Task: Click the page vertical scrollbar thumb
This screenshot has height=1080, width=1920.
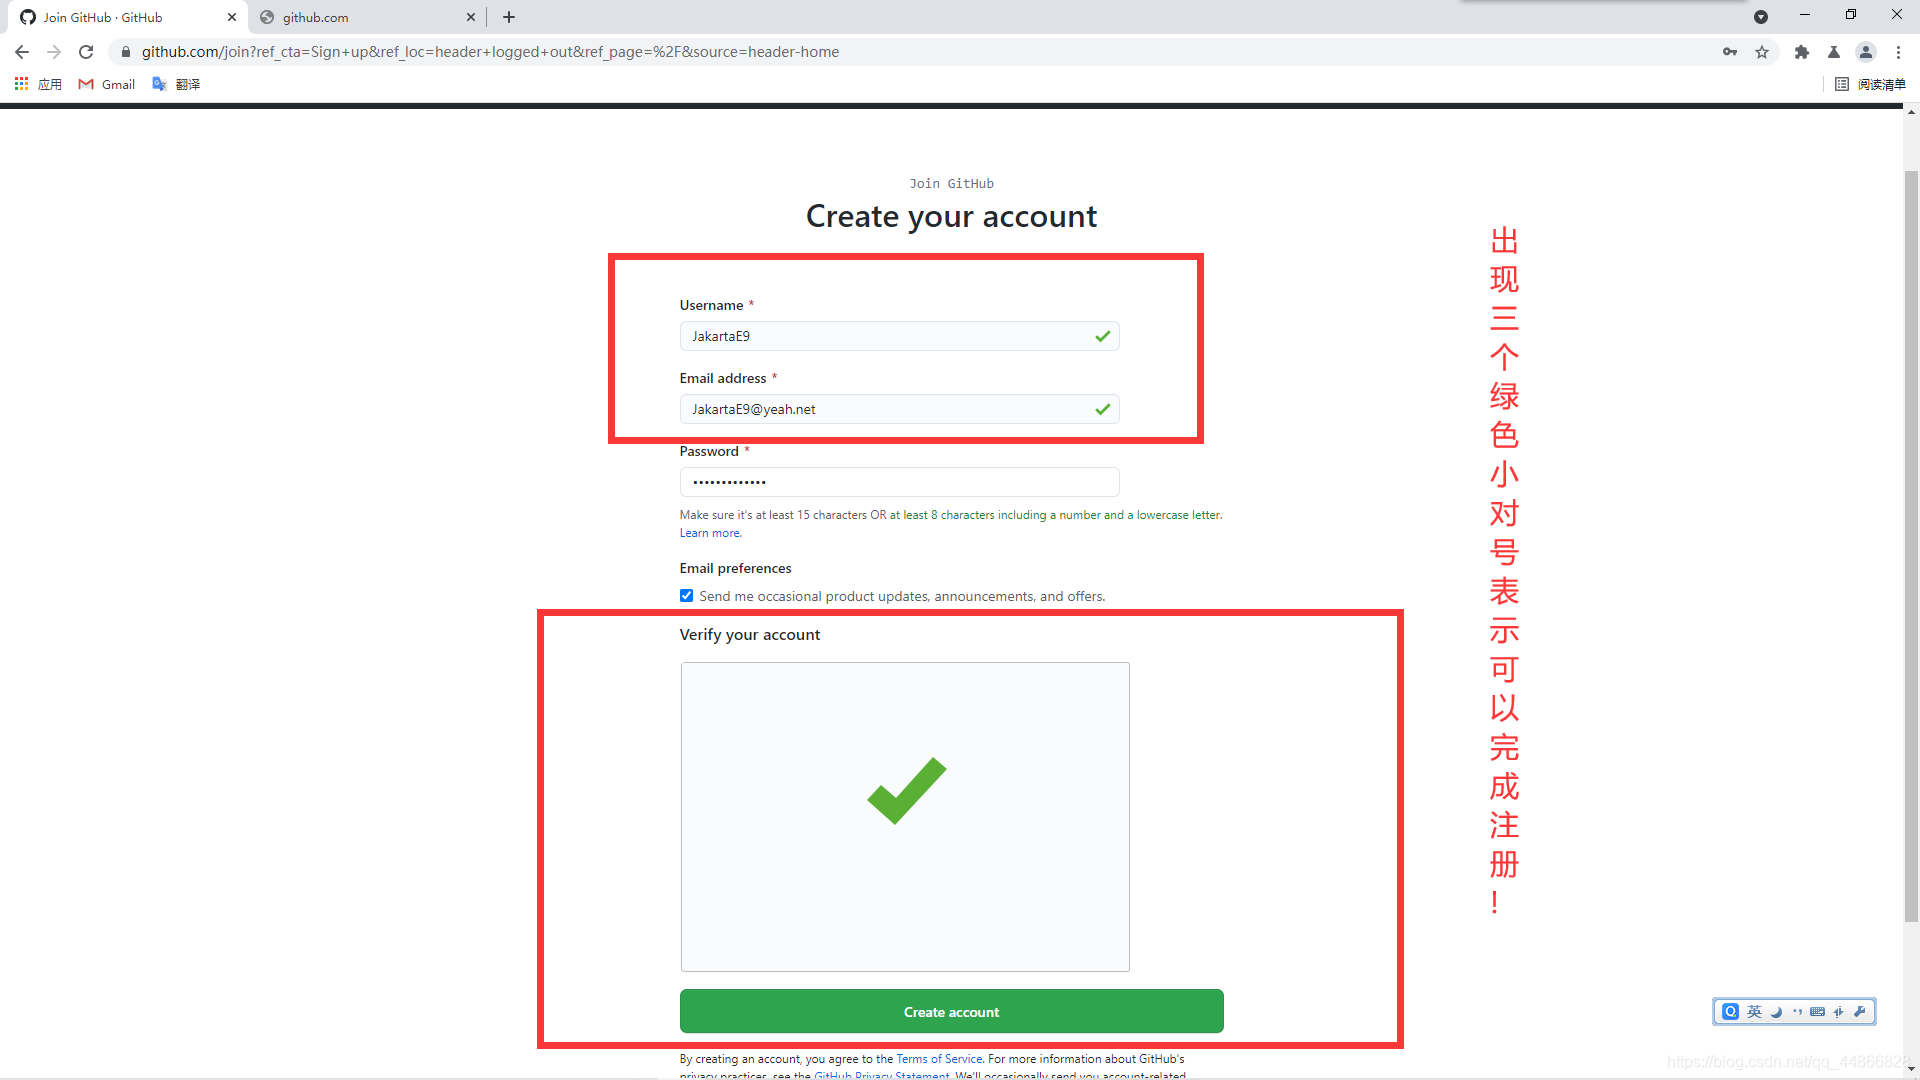Action: 1911,545
